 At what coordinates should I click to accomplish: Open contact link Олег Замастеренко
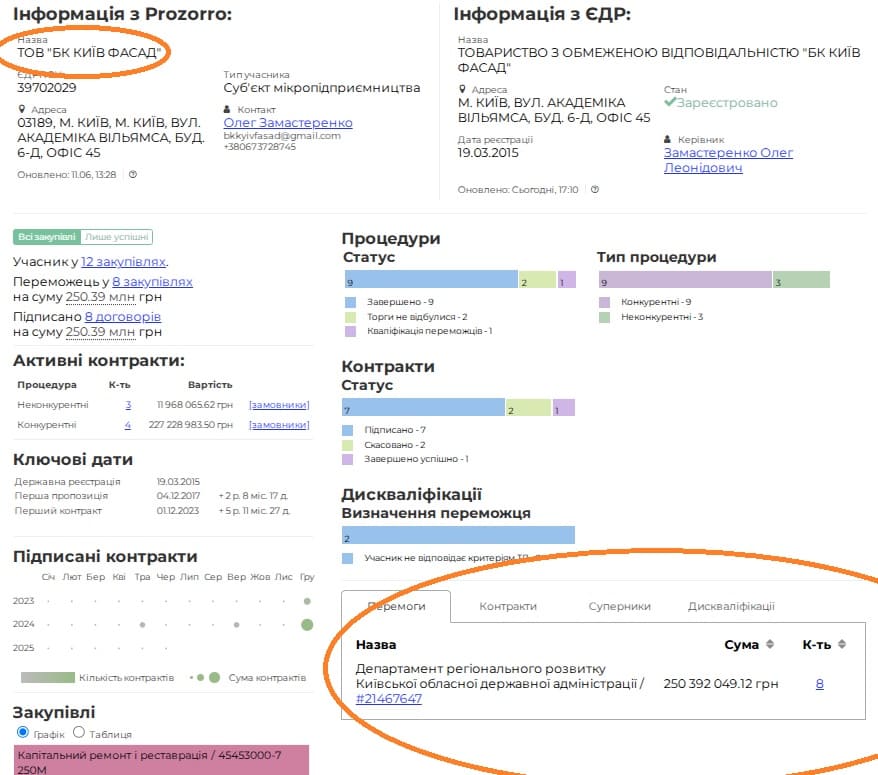click(288, 123)
